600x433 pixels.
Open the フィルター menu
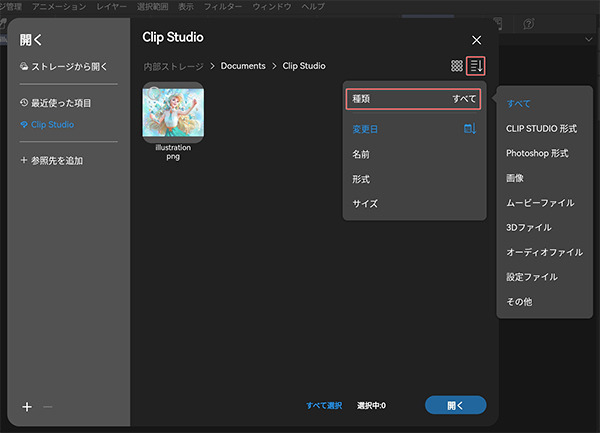click(223, 7)
